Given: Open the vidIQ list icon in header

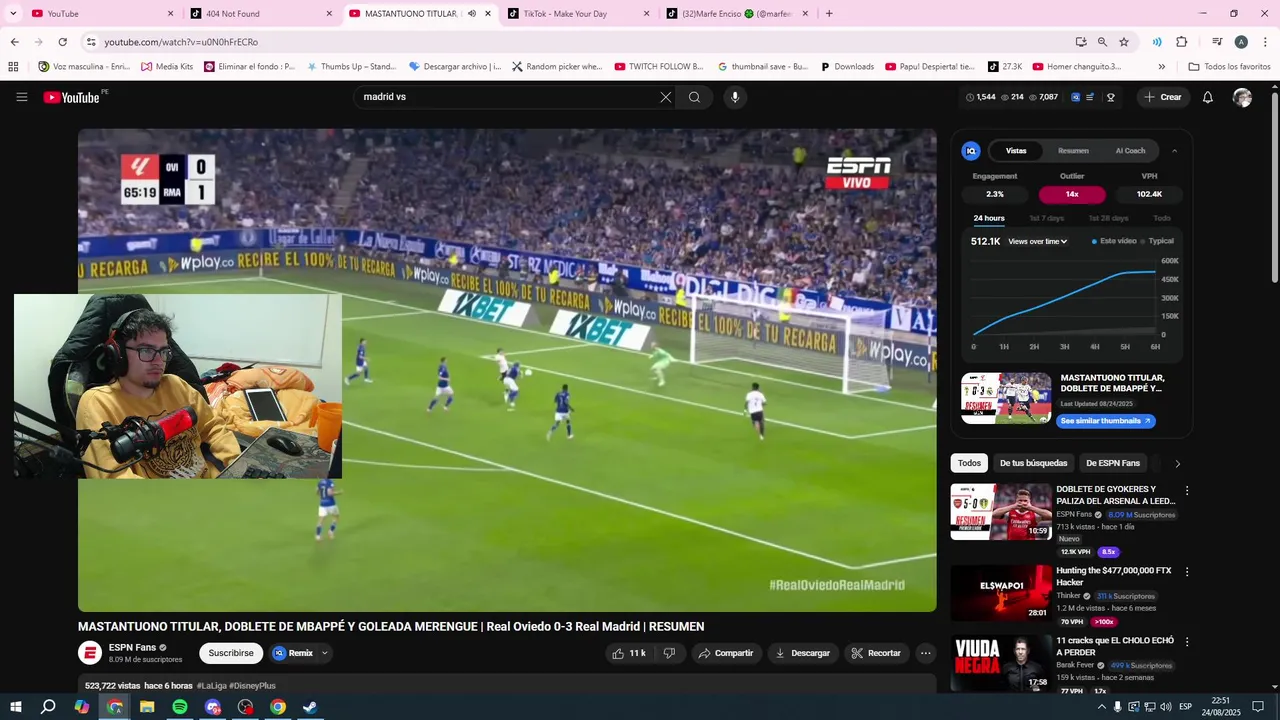Looking at the screenshot, I should (x=1090, y=97).
